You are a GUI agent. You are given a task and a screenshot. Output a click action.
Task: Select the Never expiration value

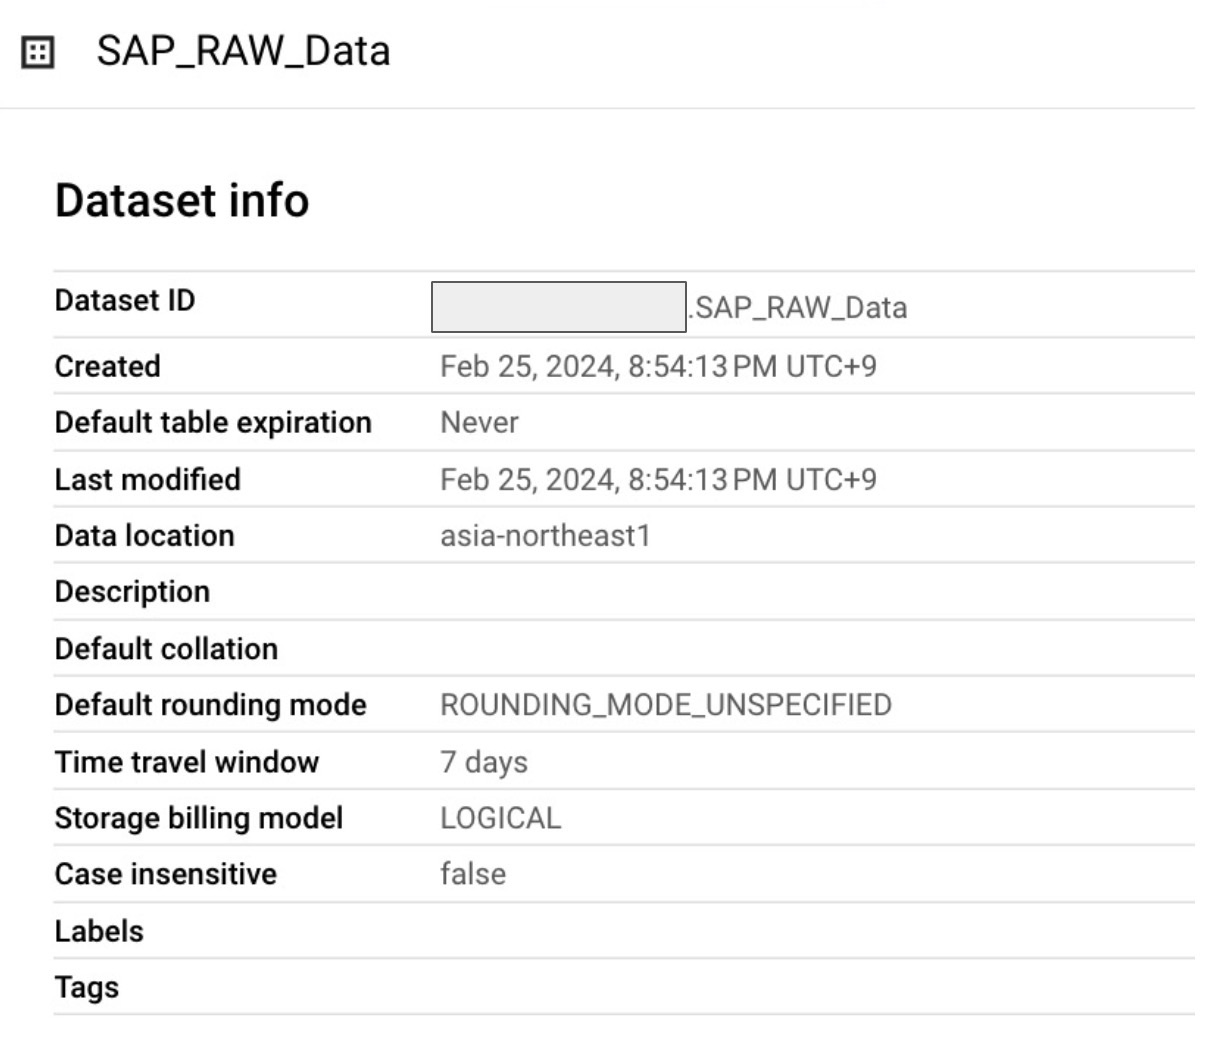pyautogui.click(x=479, y=423)
